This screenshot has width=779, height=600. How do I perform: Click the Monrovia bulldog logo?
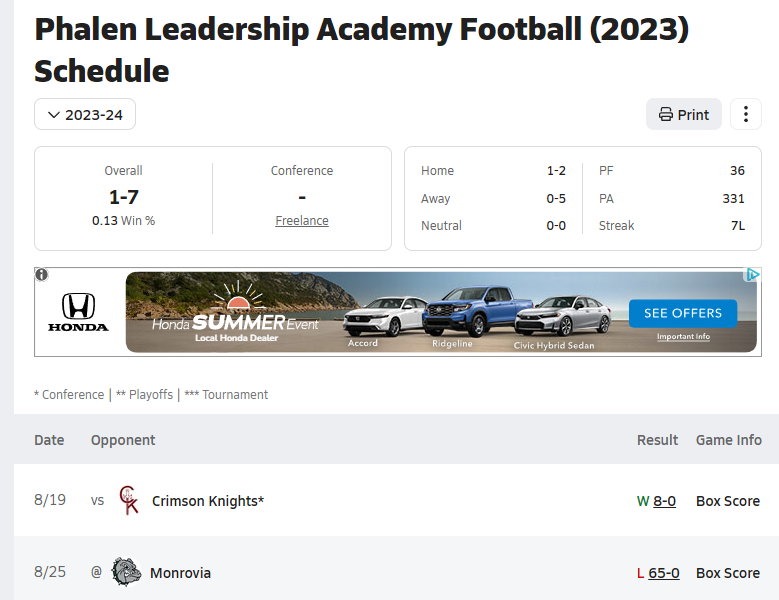click(126, 572)
